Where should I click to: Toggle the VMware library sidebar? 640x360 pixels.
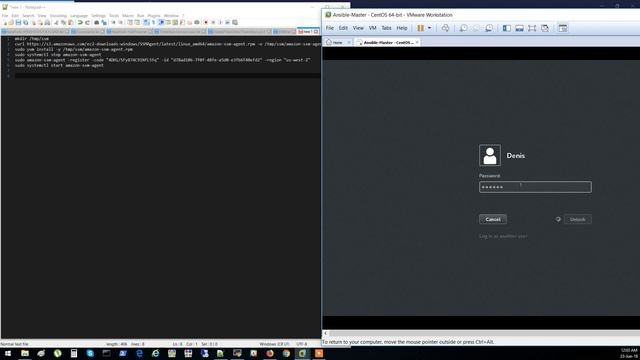(x=507, y=28)
